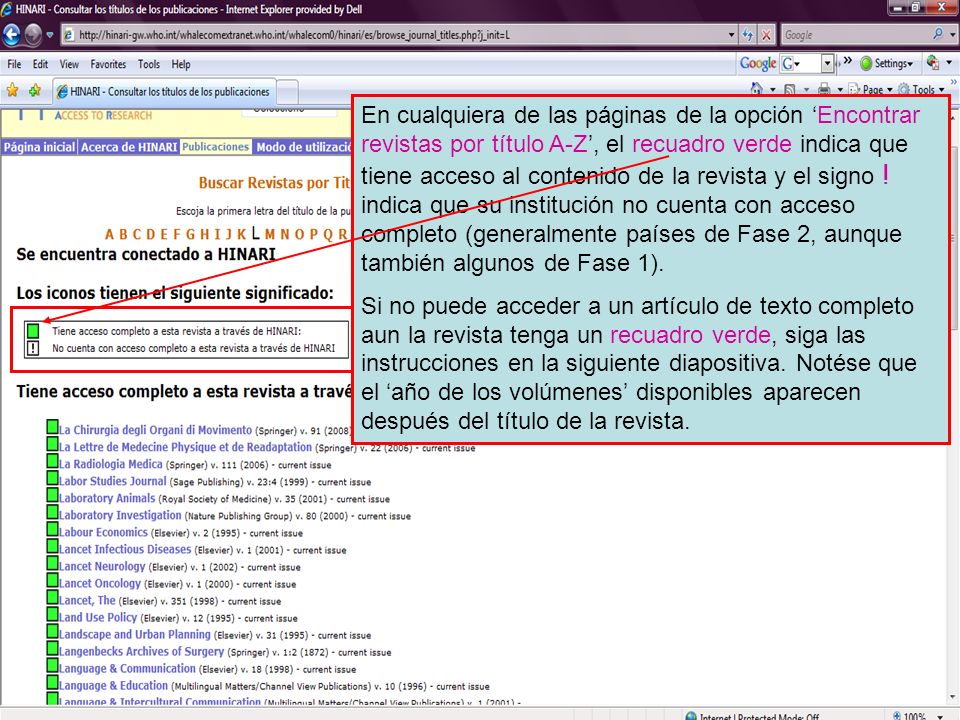Open the Page dropdown menu
960x720 pixels.
pyautogui.click(x=871, y=89)
